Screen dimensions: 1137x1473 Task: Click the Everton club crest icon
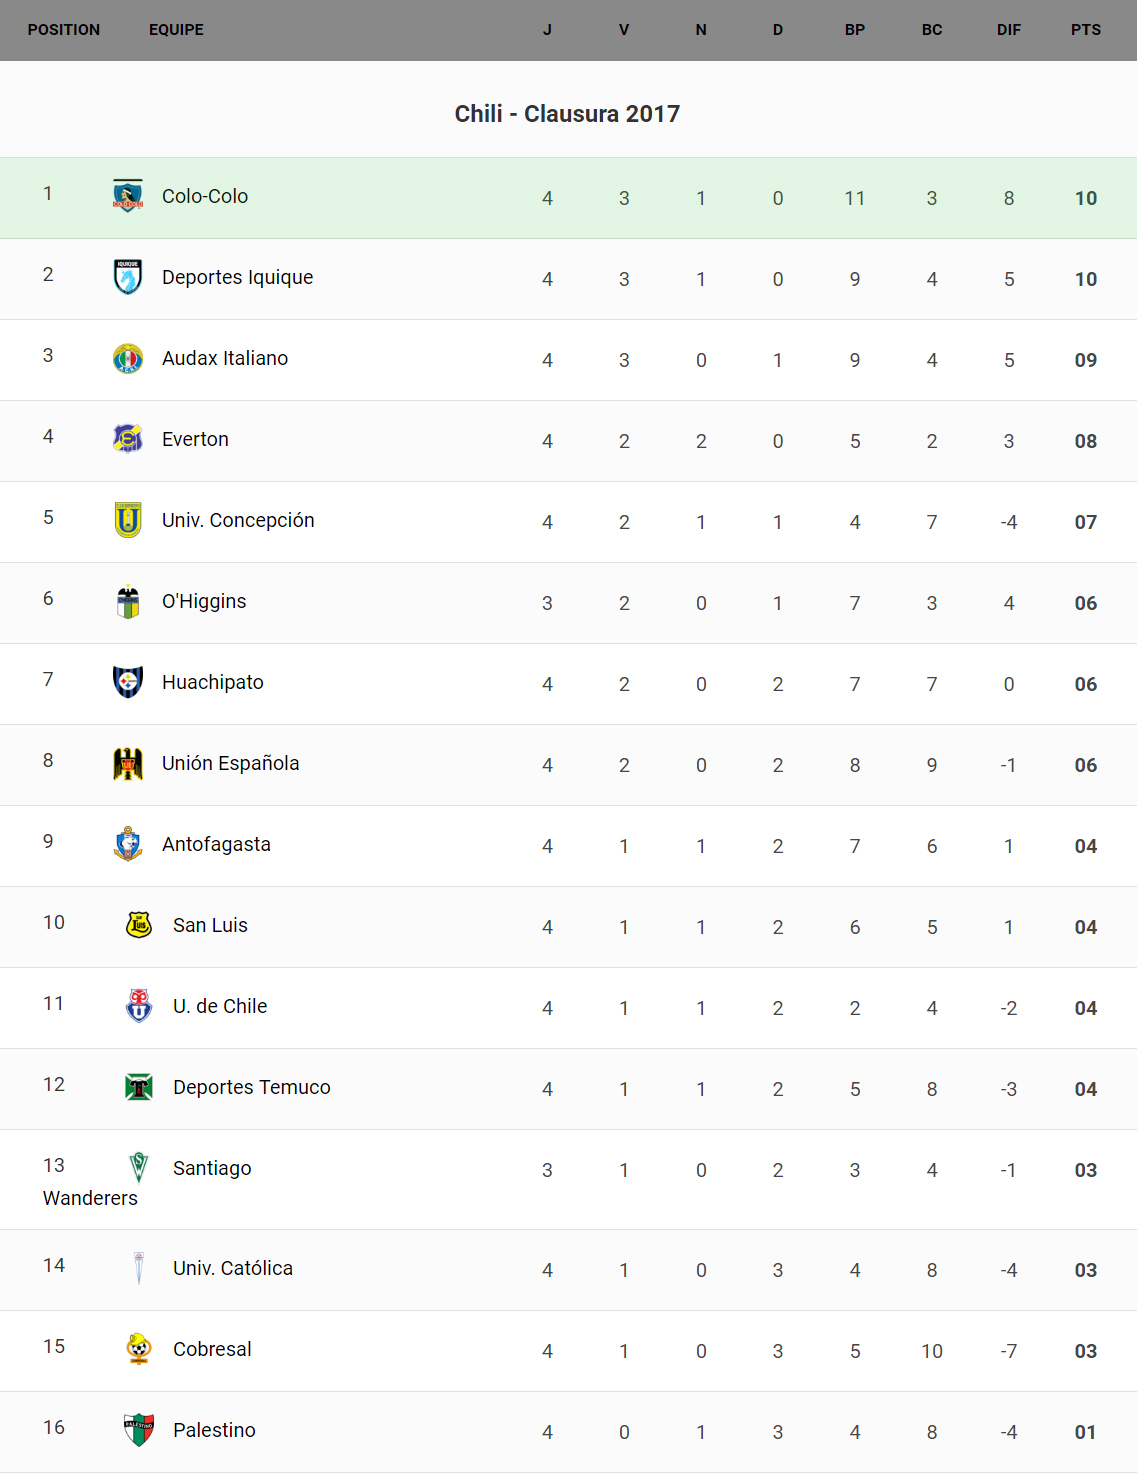128,439
